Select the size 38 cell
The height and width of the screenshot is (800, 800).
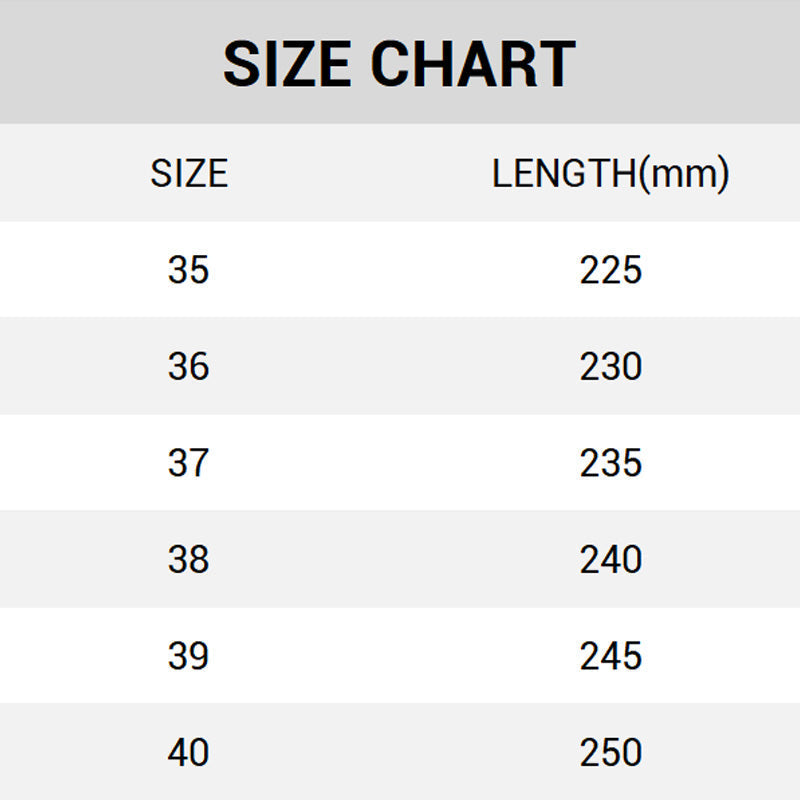(188, 559)
